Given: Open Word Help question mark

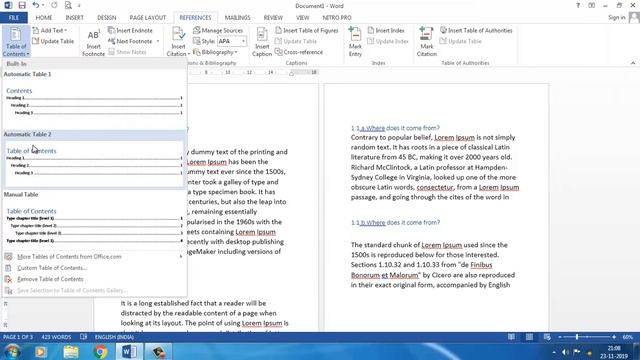Looking at the screenshot, I should (578, 6).
